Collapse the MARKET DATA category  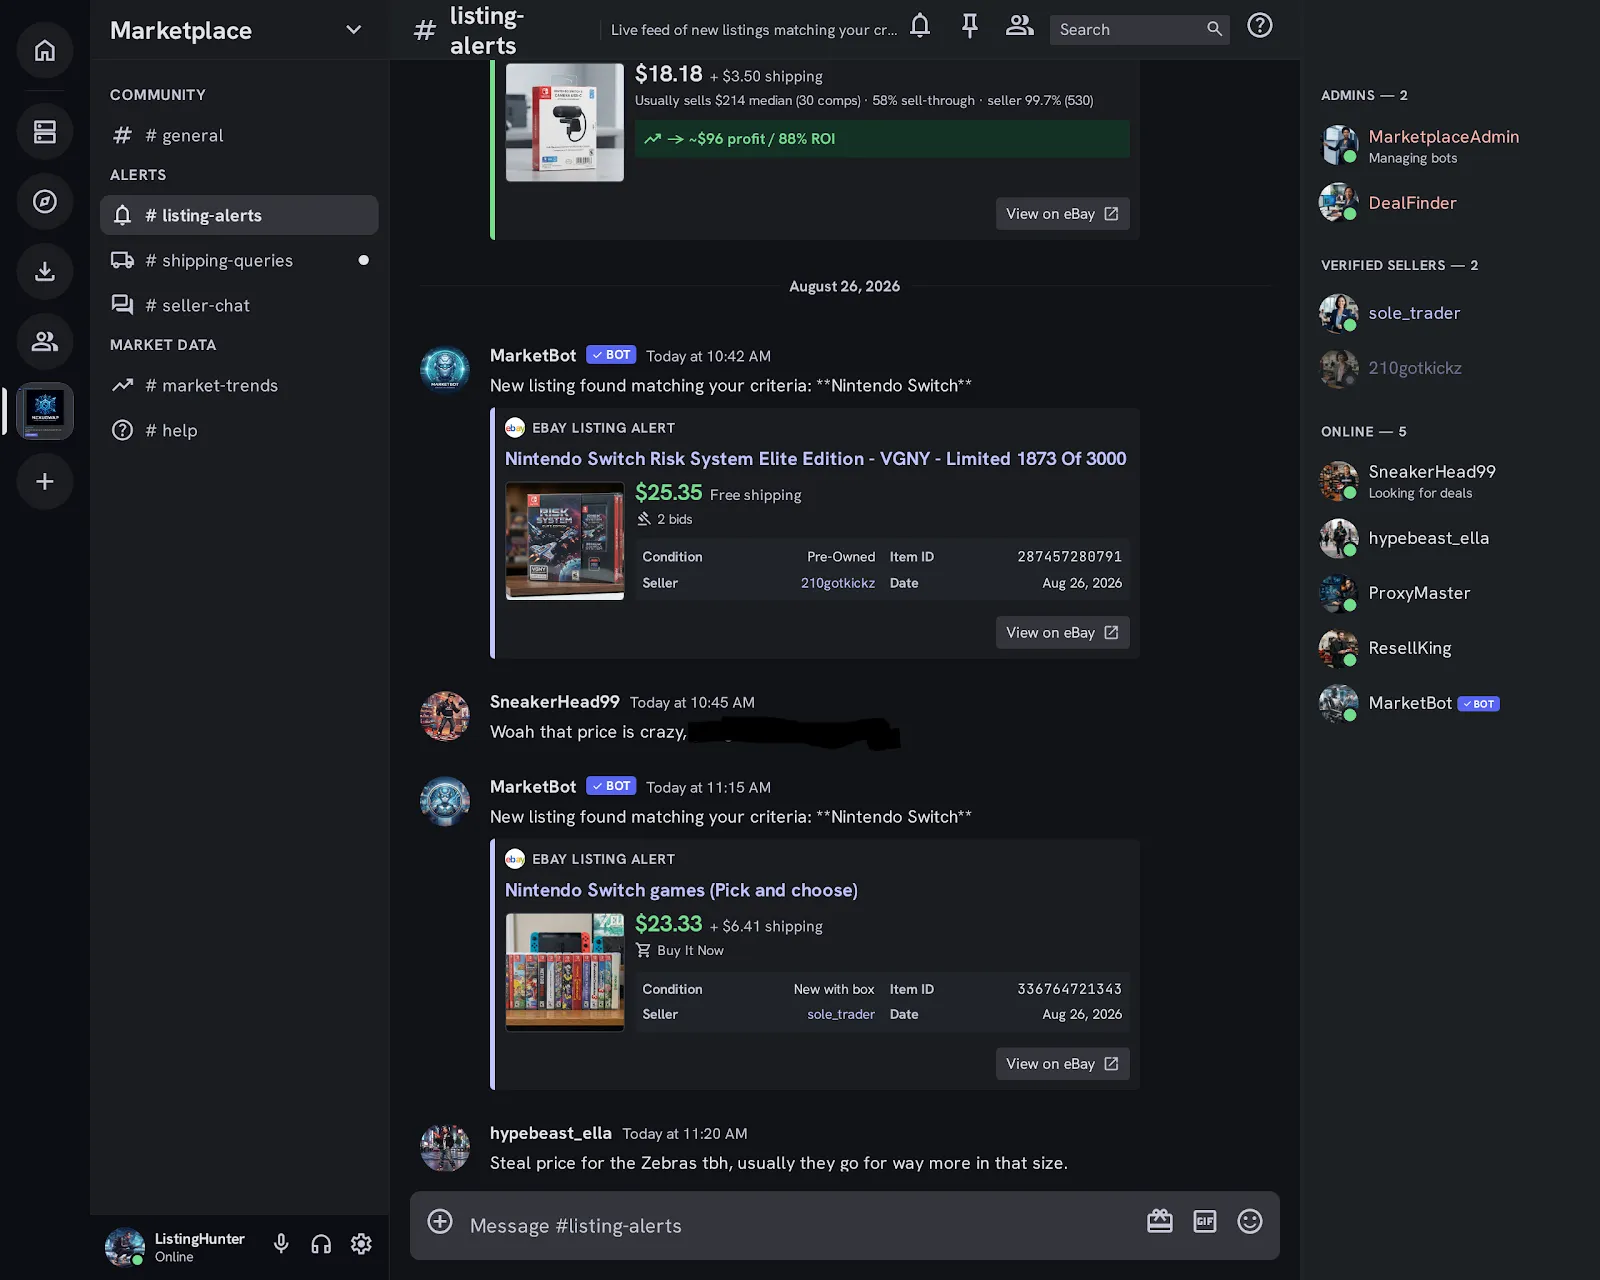coord(163,344)
